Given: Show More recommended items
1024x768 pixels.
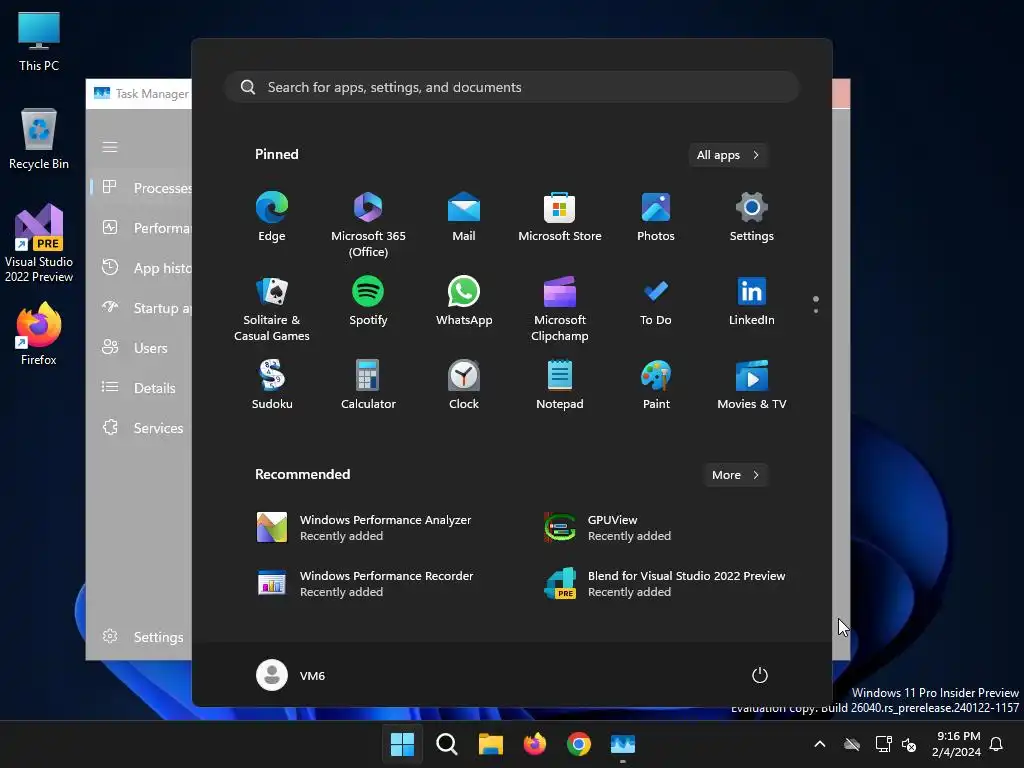Looking at the screenshot, I should click(735, 475).
